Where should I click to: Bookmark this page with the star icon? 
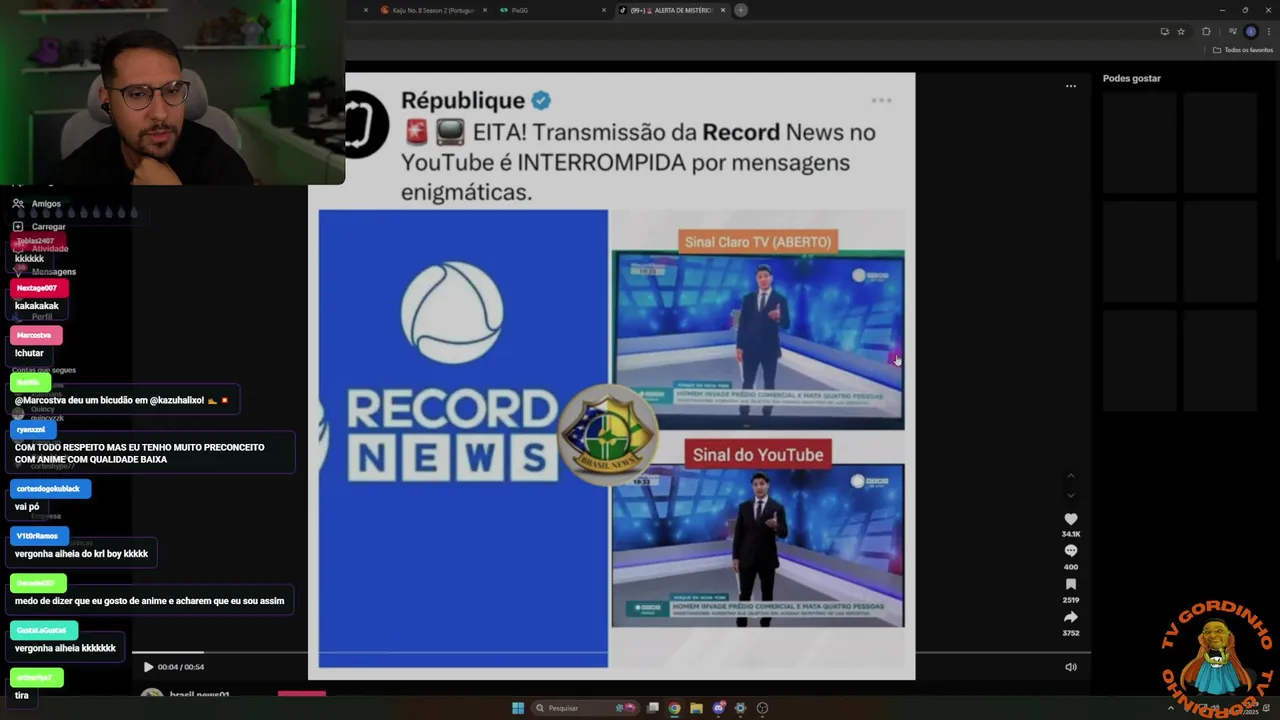click(x=1181, y=31)
